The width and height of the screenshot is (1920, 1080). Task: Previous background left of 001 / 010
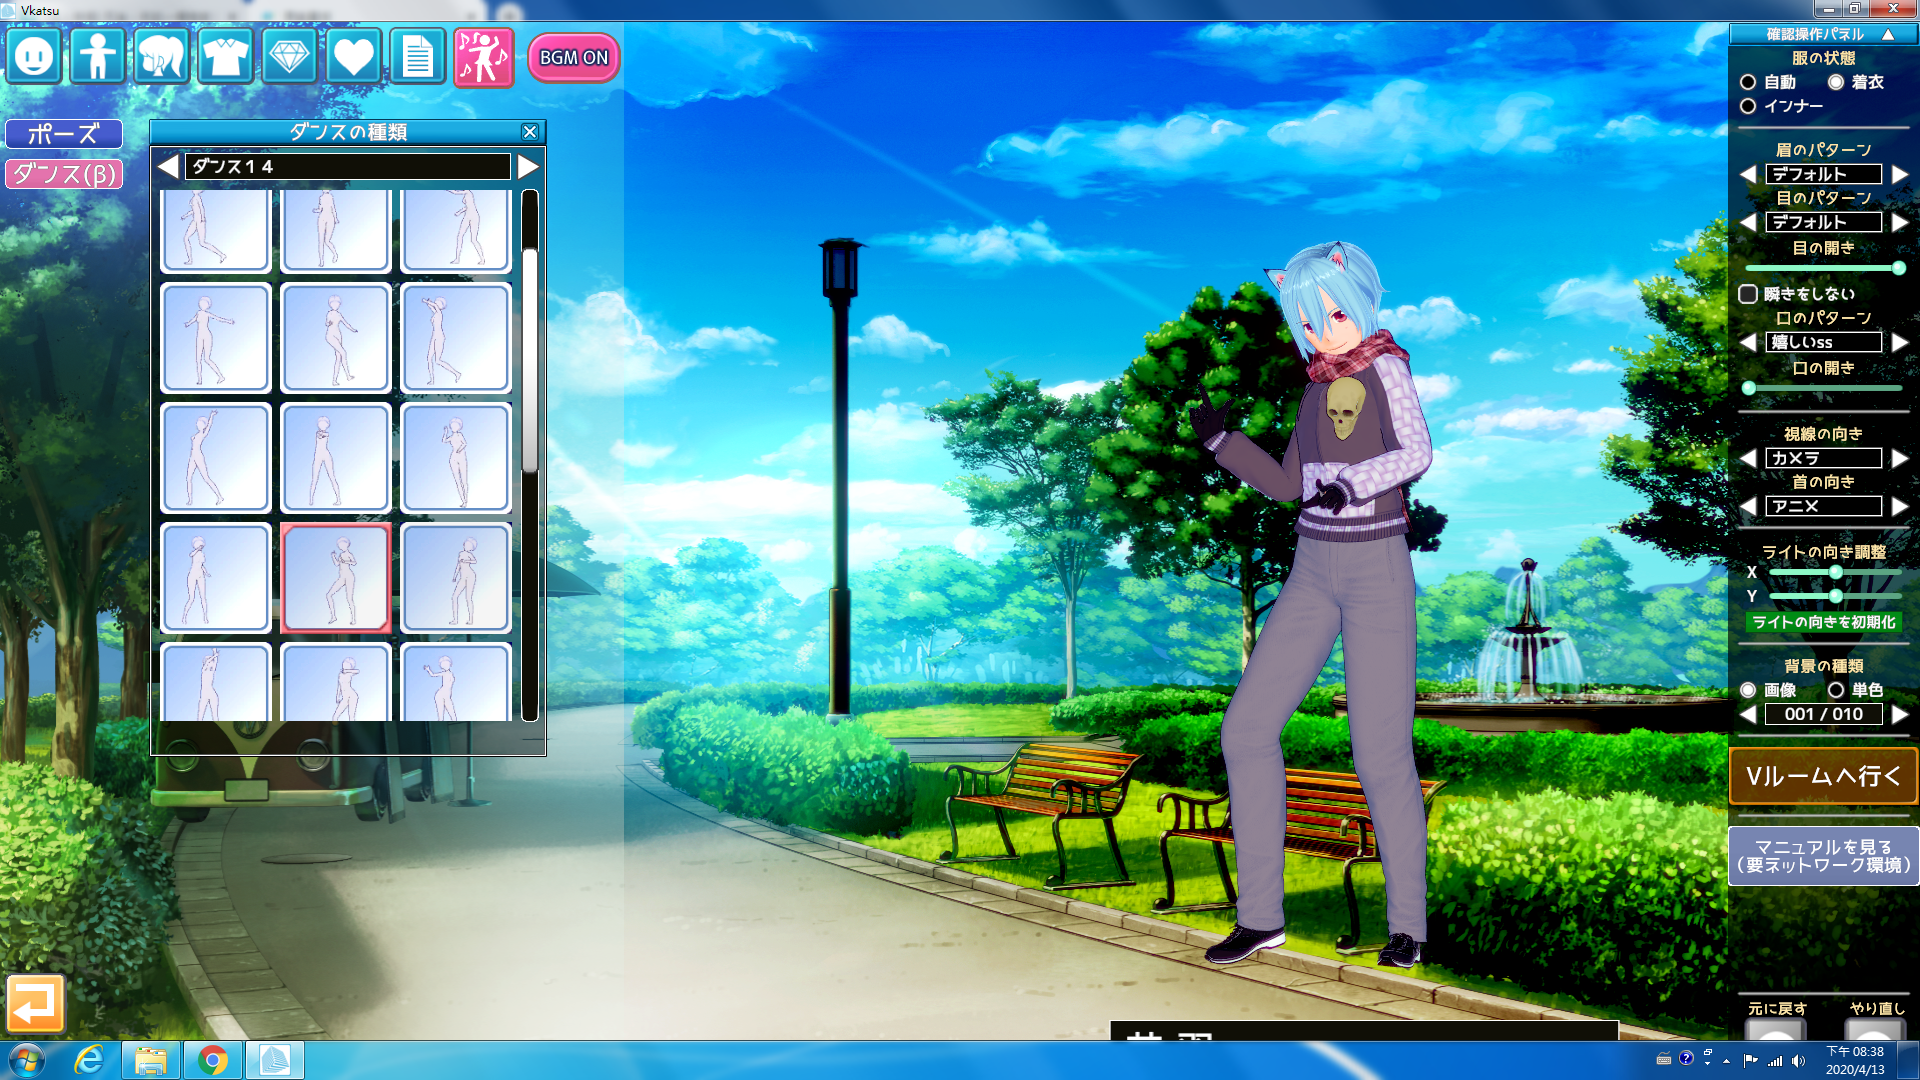click(1748, 714)
